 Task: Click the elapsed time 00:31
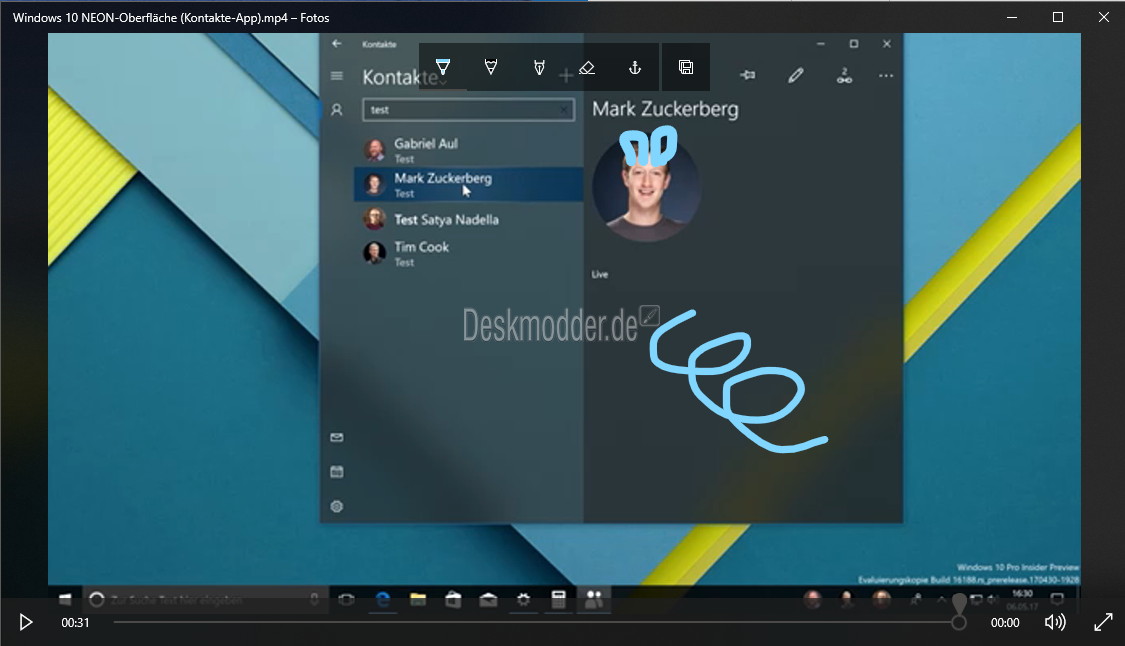click(75, 622)
